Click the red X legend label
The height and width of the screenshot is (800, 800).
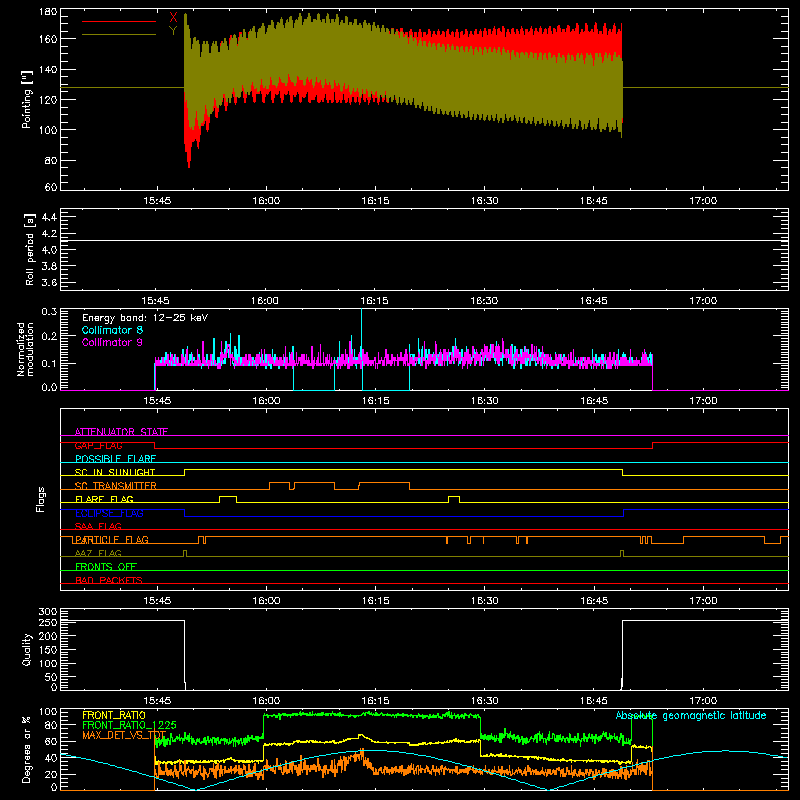[x=173, y=17]
